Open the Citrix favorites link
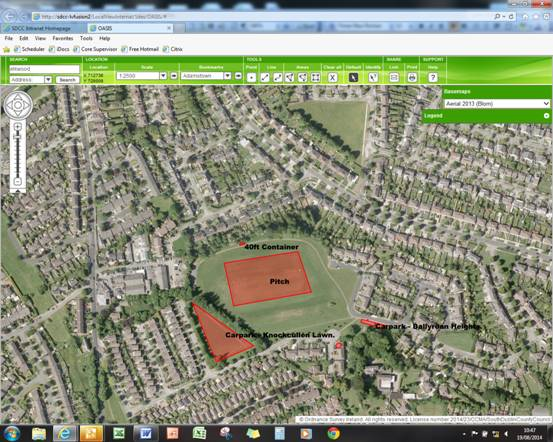The image size is (553, 442). click(173, 49)
